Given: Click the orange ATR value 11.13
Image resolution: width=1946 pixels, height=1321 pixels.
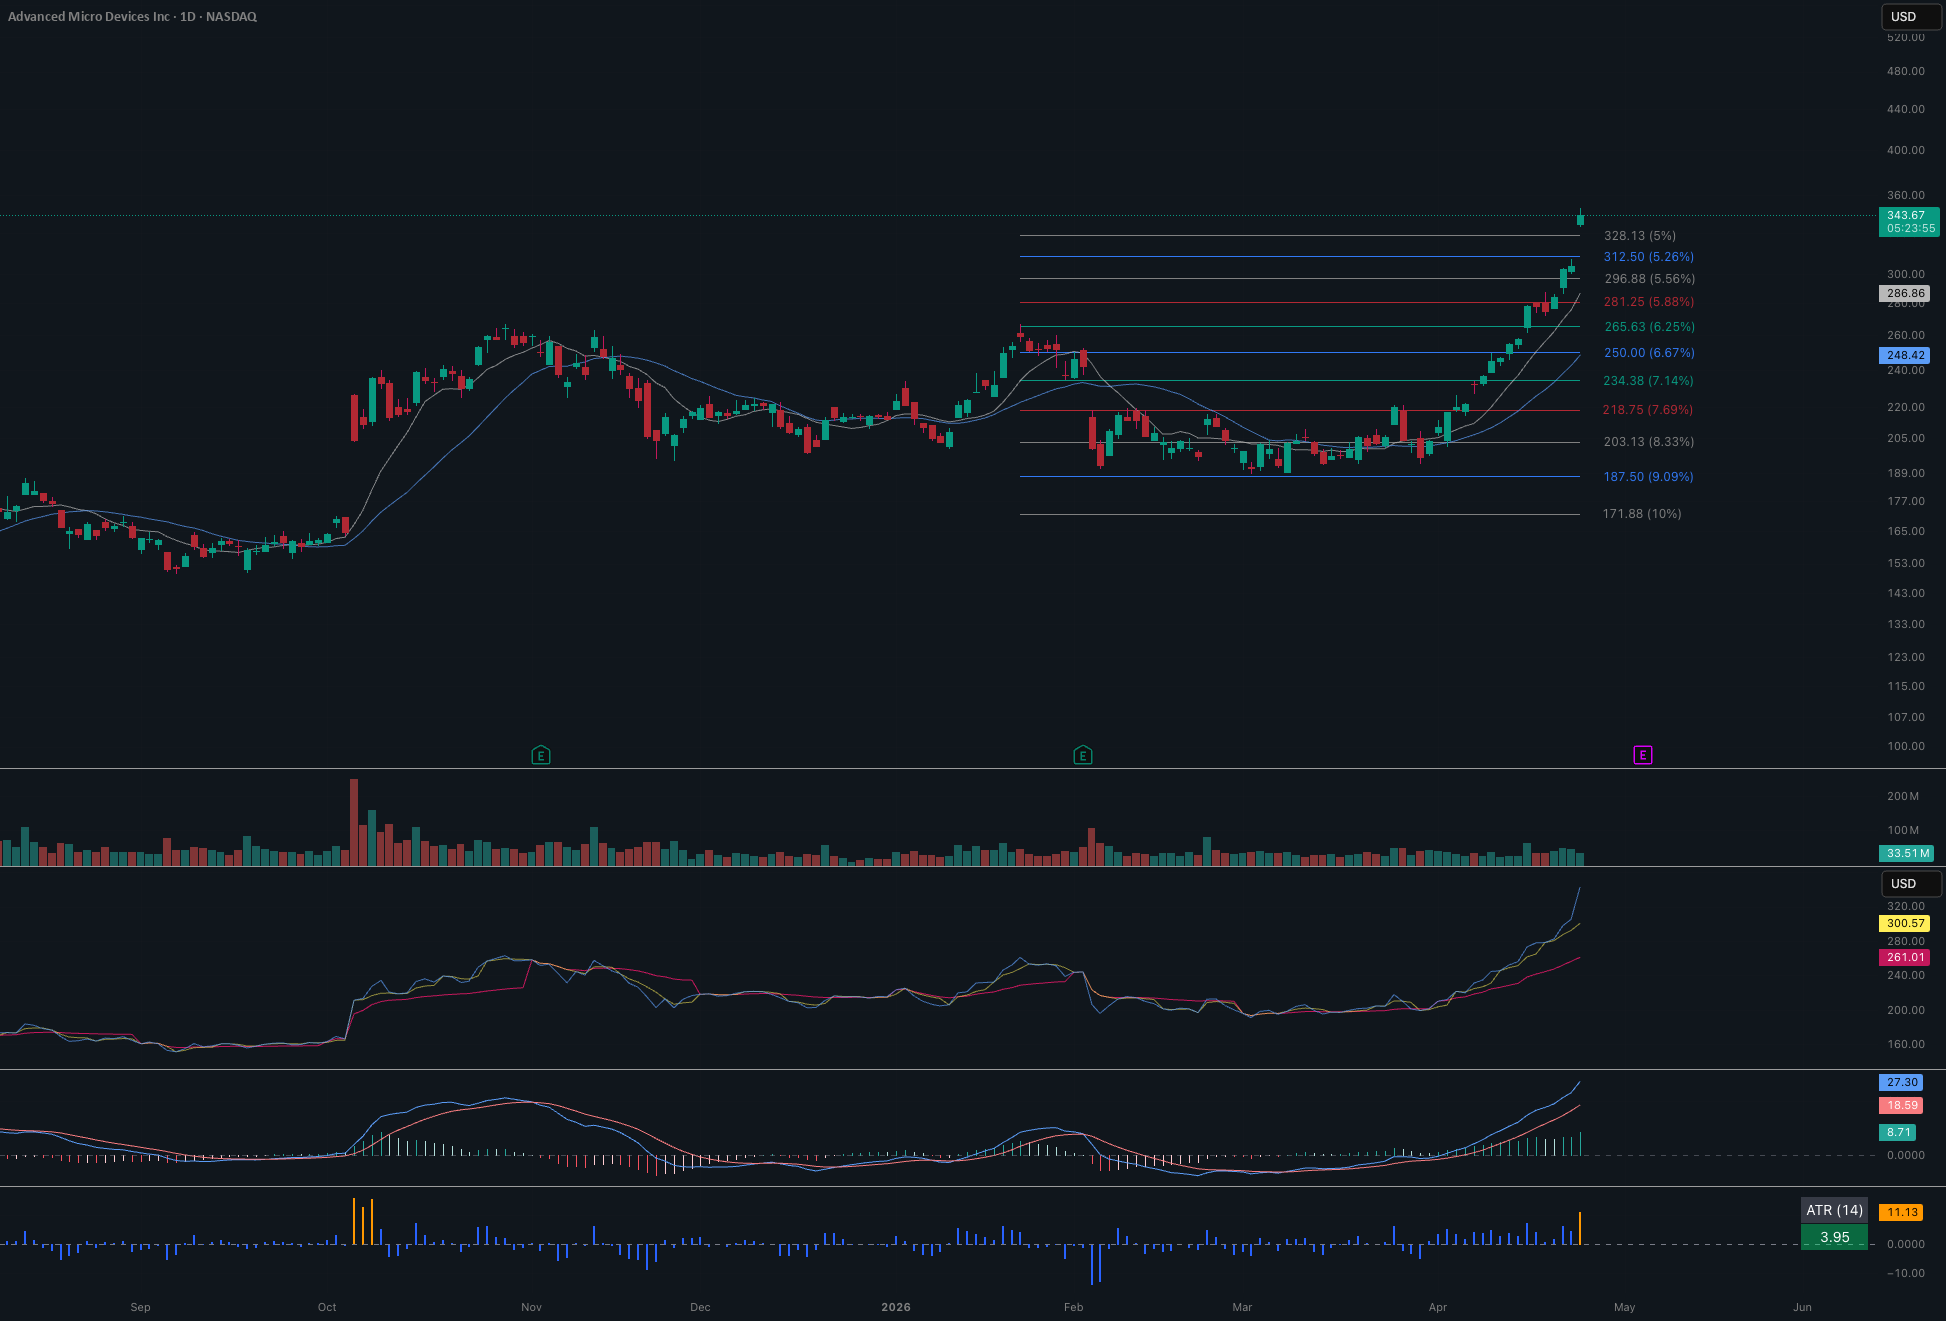Looking at the screenshot, I should (x=1901, y=1212).
